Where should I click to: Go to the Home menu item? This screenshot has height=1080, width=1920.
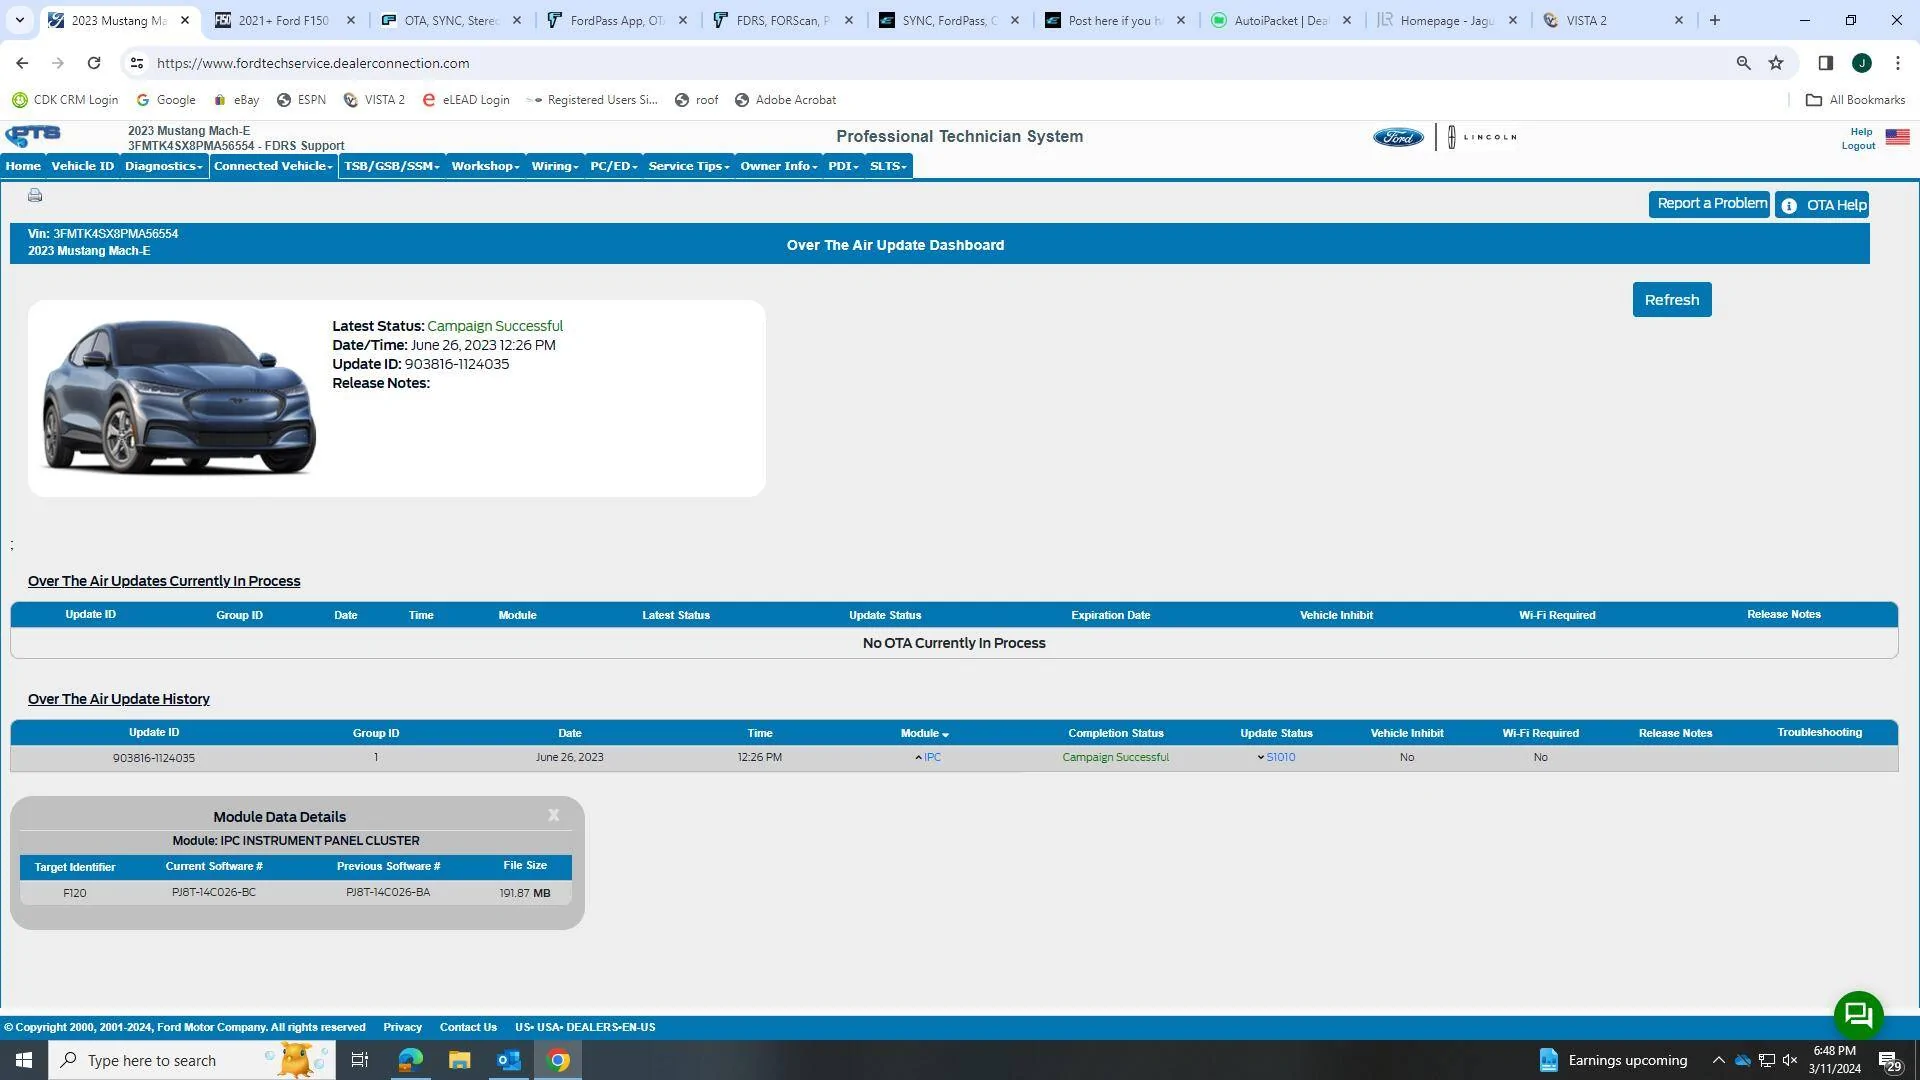tap(23, 166)
